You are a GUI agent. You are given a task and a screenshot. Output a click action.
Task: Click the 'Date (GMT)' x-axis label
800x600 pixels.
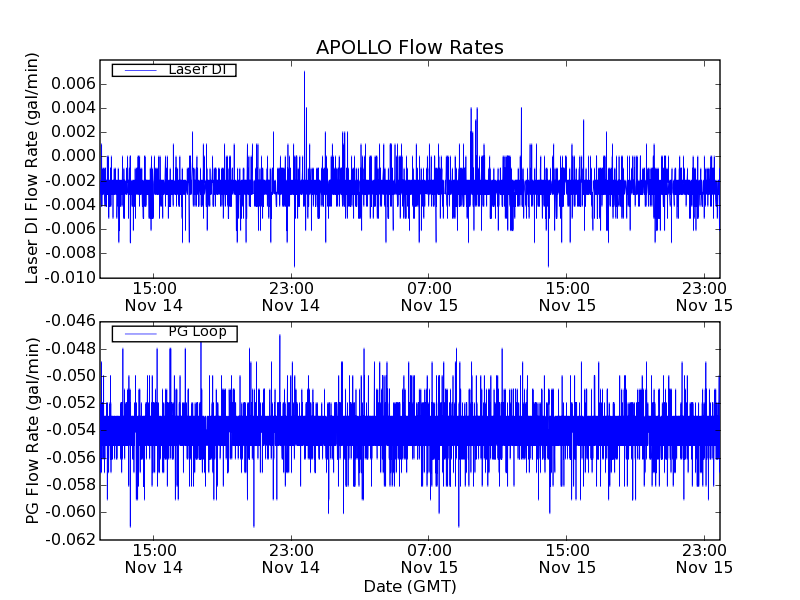point(409,586)
